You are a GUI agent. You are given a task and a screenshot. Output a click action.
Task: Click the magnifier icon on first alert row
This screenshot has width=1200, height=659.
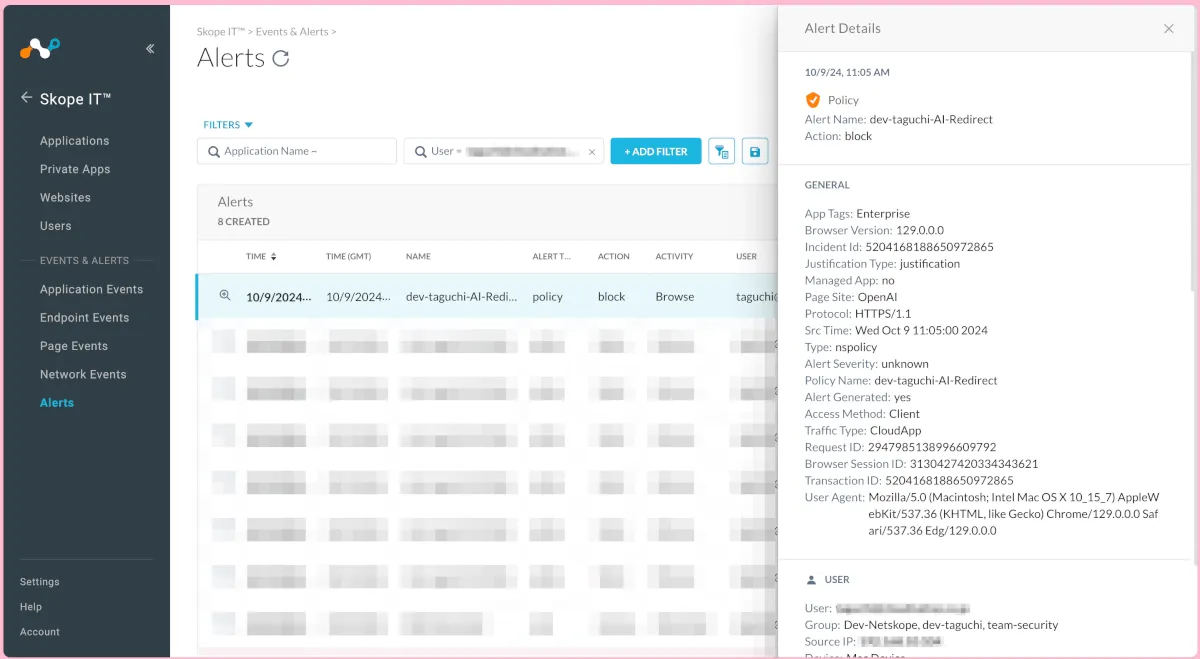(x=225, y=296)
